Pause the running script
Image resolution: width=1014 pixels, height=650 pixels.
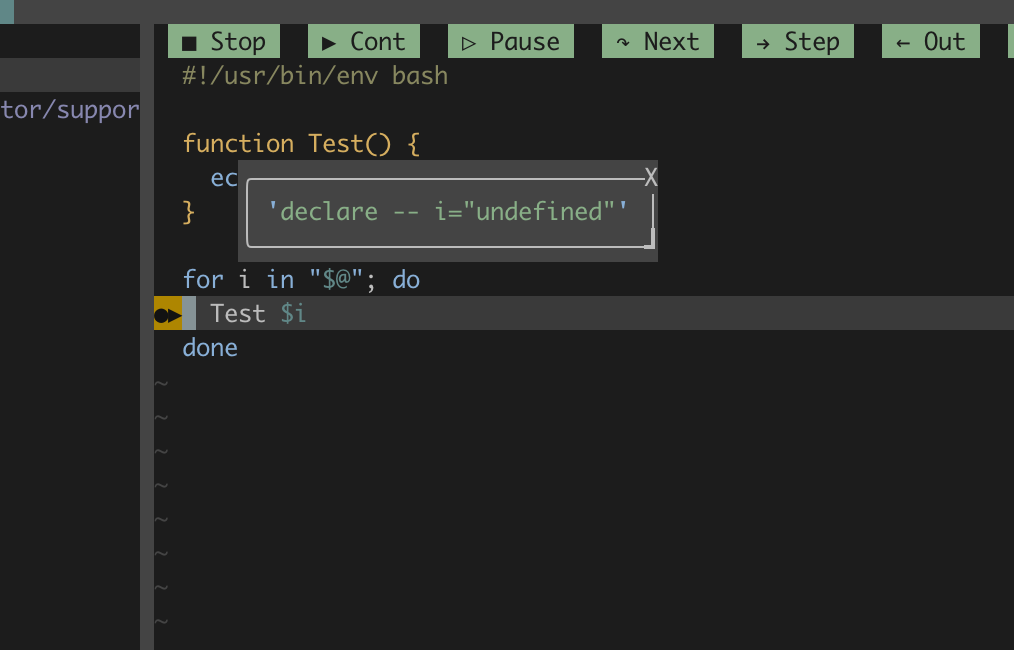510,41
